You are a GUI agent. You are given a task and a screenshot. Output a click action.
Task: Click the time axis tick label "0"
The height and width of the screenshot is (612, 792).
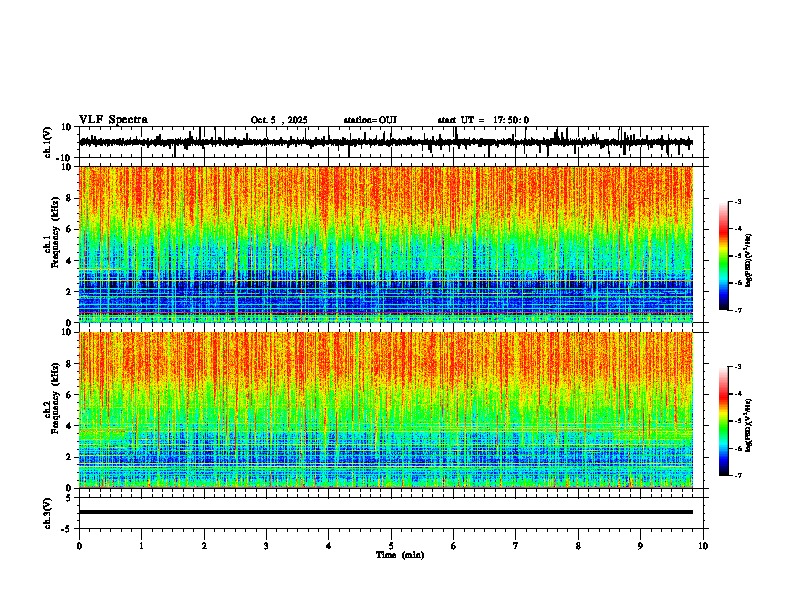tap(79, 546)
